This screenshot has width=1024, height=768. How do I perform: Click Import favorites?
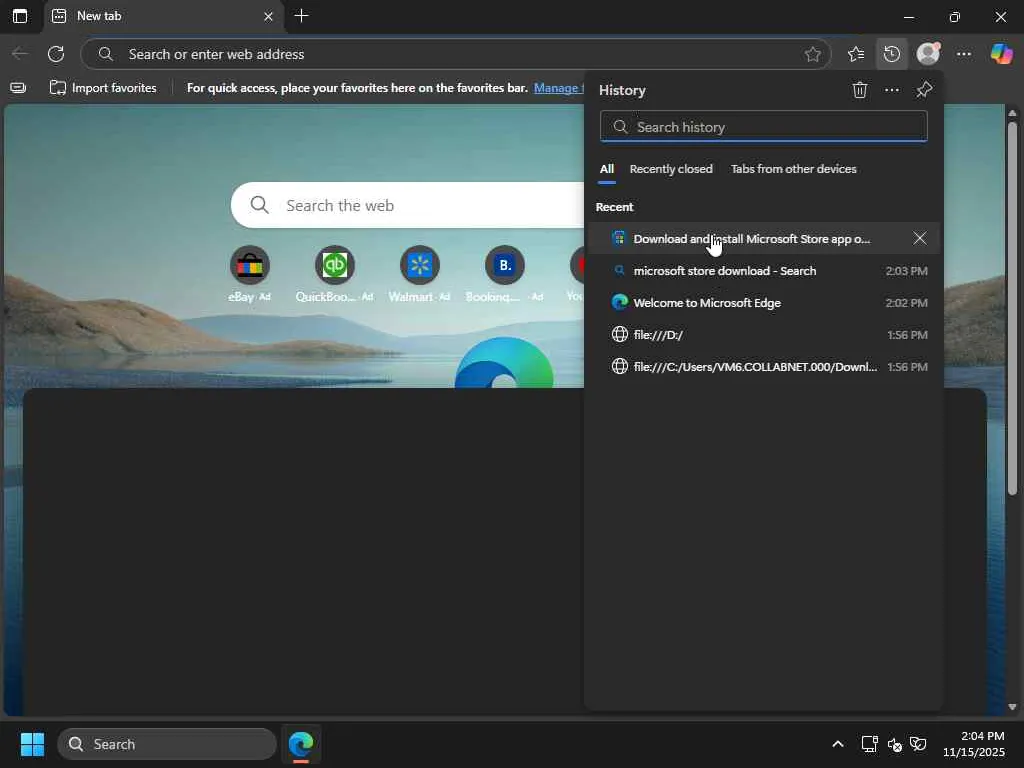point(103,88)
